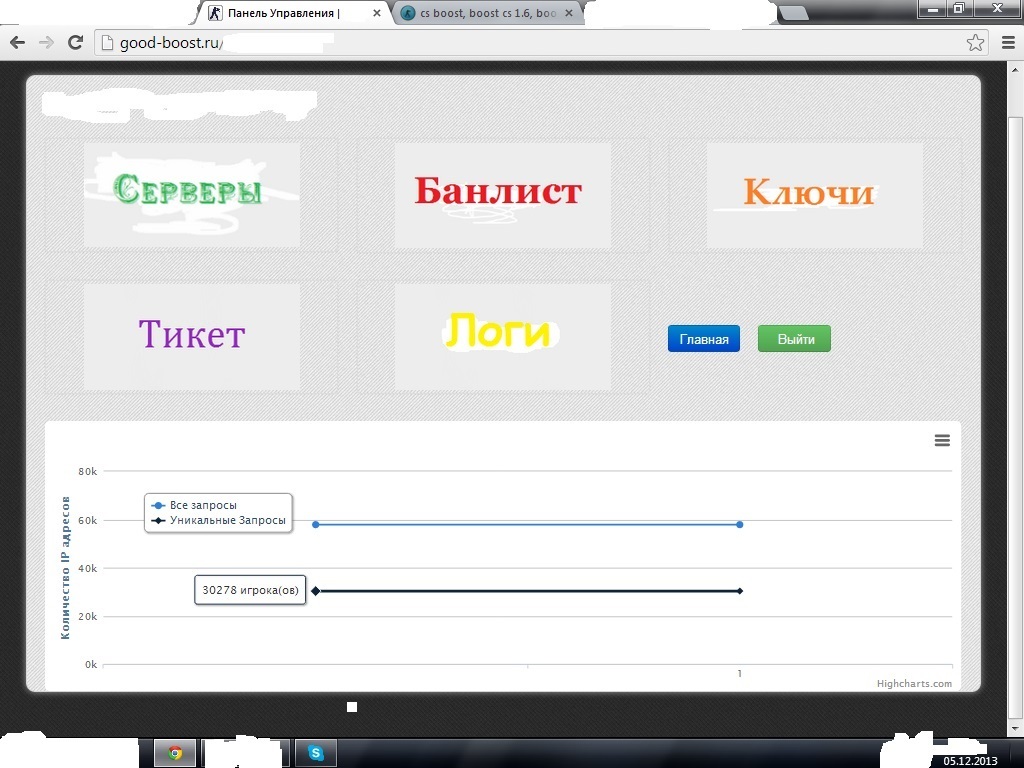Open the Банлист section tile
Image resolution: width=1024 pixels, height=768 pixels.
502,195
